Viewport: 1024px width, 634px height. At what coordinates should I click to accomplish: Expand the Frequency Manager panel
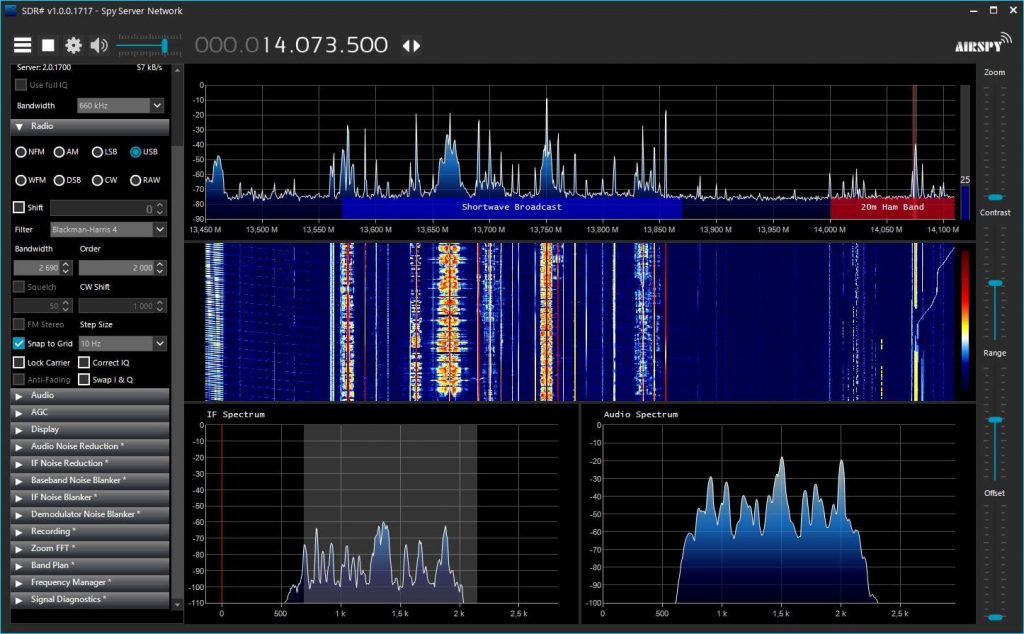(62, 582)
